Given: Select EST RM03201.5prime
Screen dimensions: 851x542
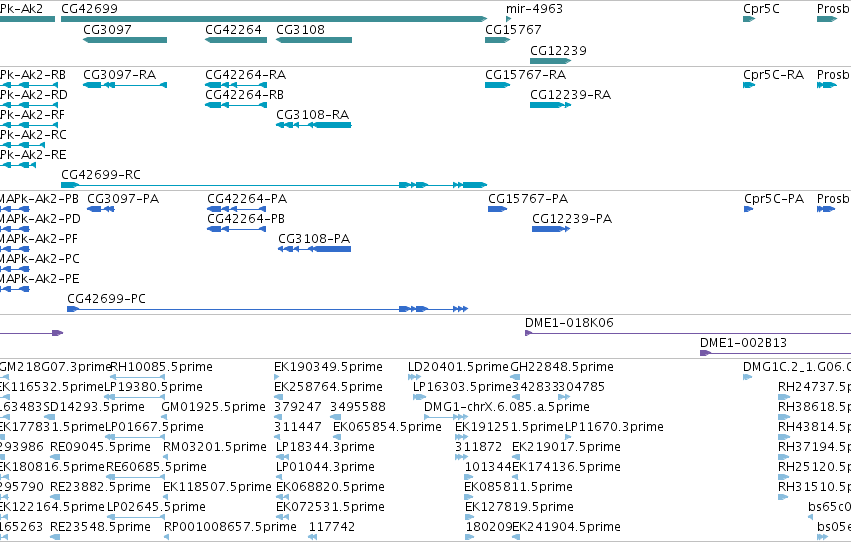Looking at the screenshot, I should point(215,447).
